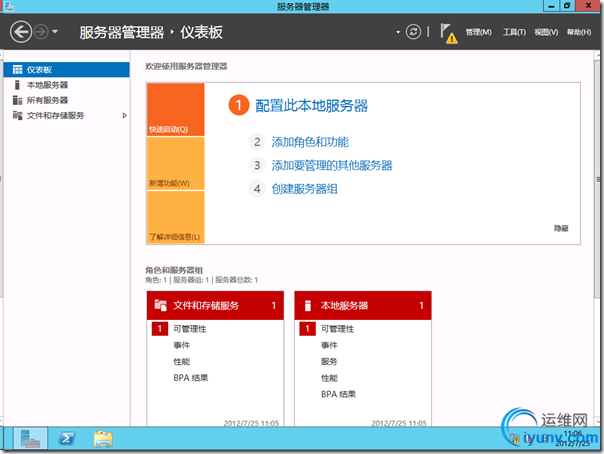Select the 了解详细信息(L) tile

click(176, 217)
